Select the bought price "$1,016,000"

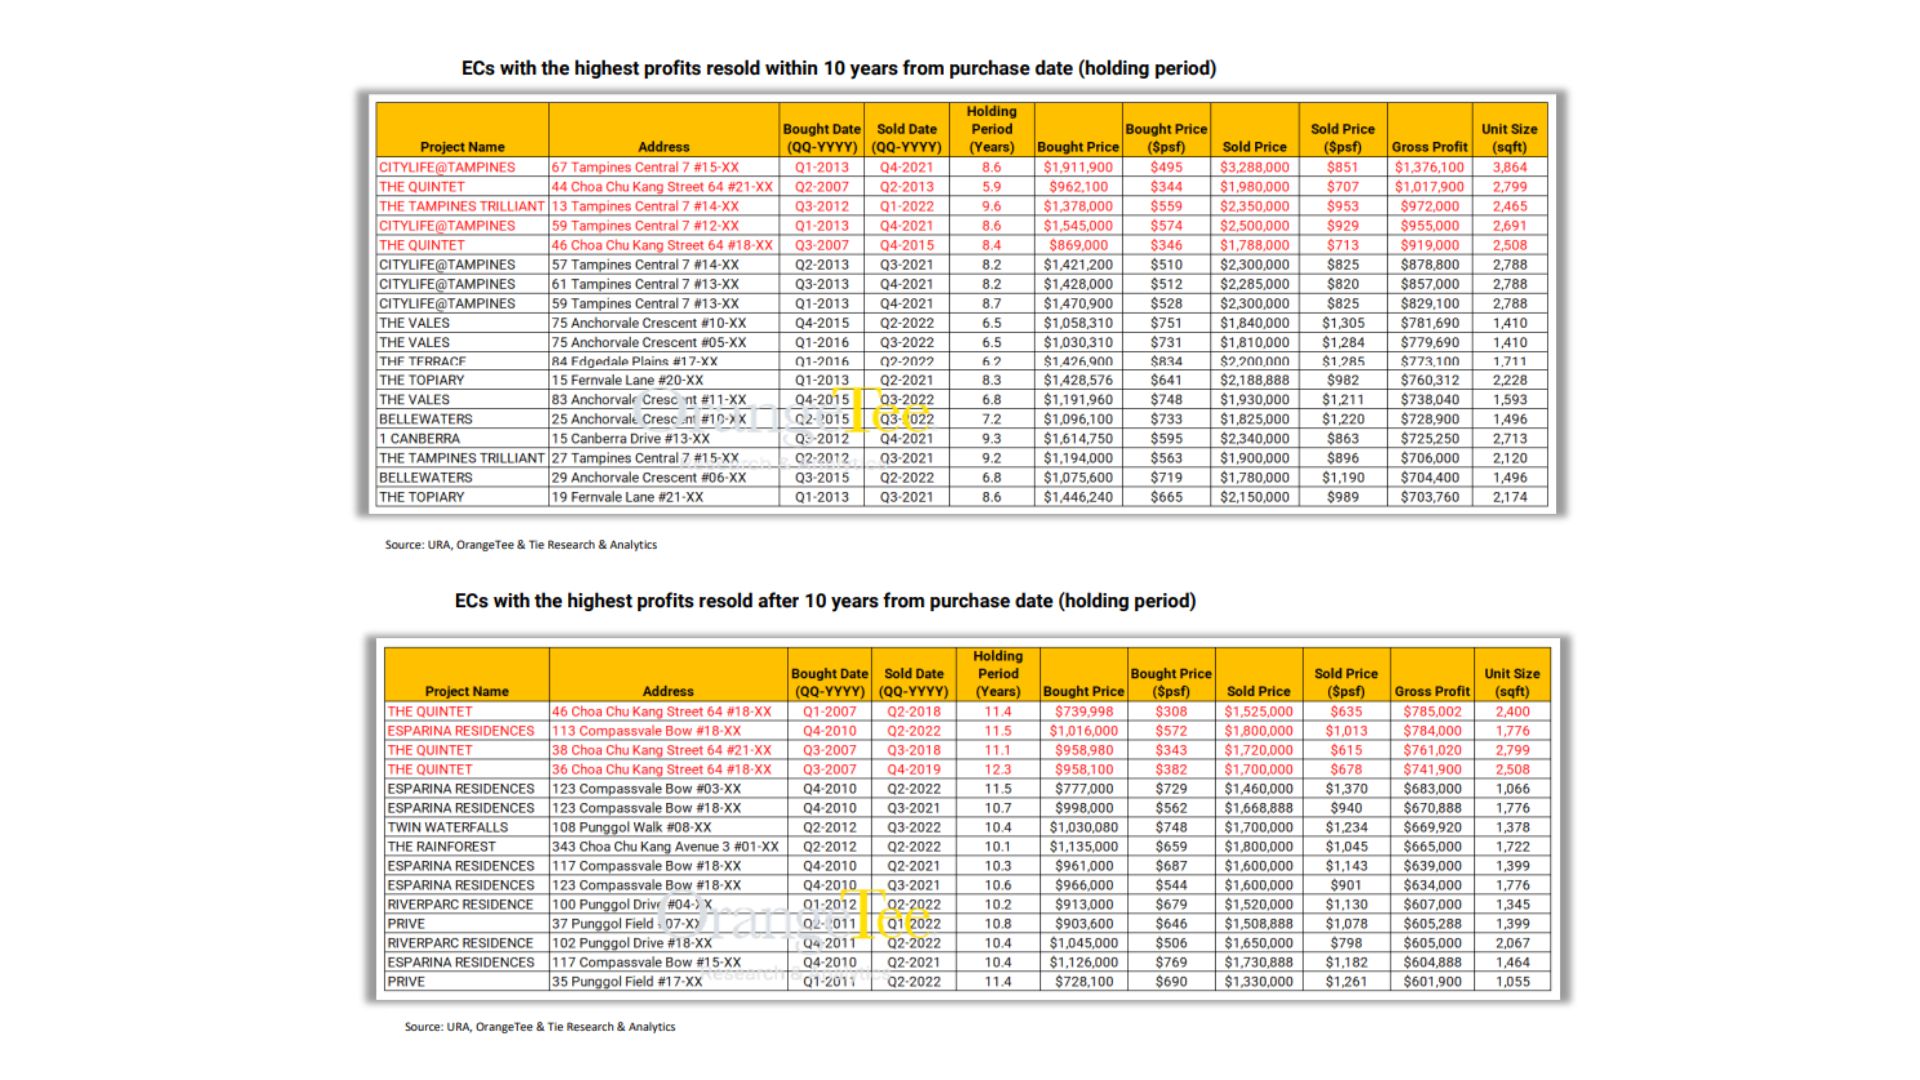[1084, 731]
